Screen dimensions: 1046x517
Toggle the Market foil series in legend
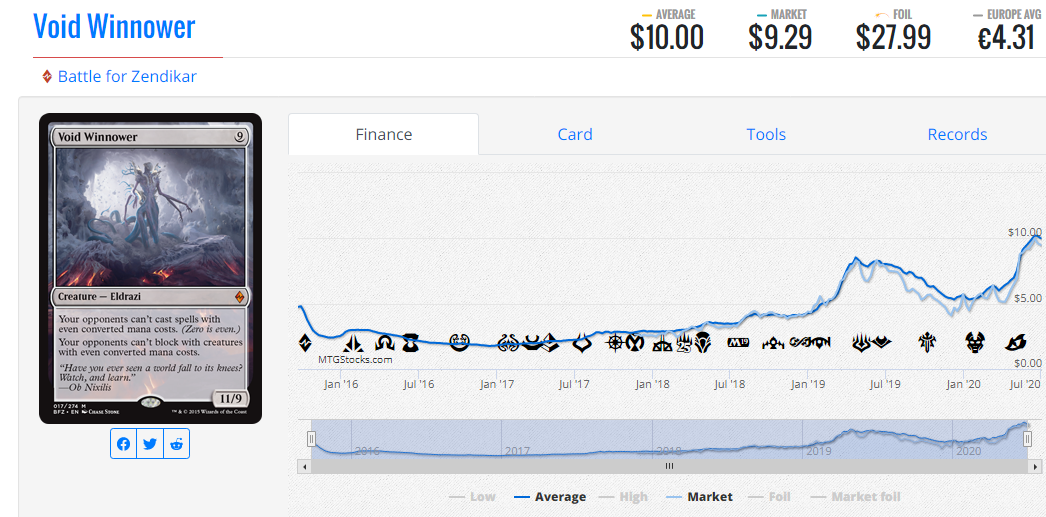pos(856,496)
